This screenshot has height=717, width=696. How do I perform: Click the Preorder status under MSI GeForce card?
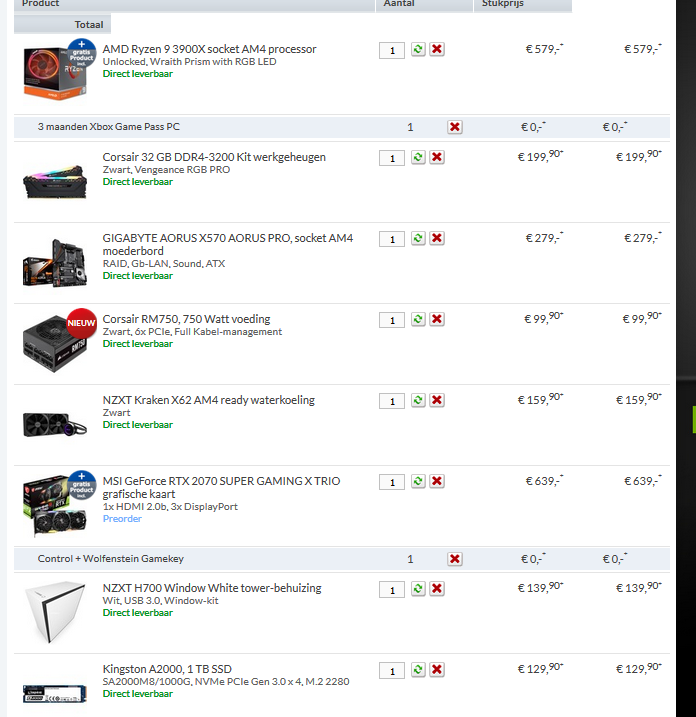point(122,519)
